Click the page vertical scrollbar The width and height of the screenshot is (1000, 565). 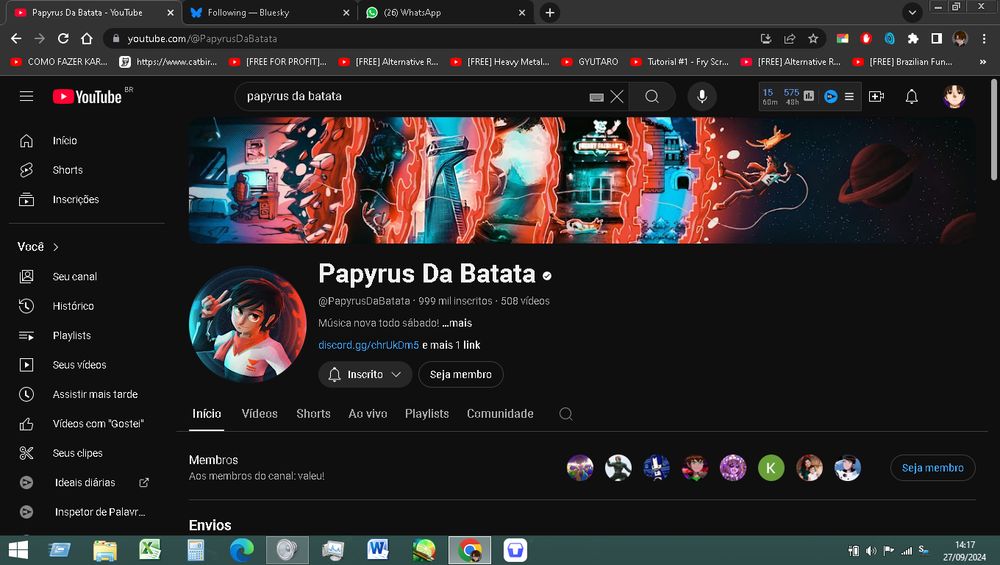(994, 129)
